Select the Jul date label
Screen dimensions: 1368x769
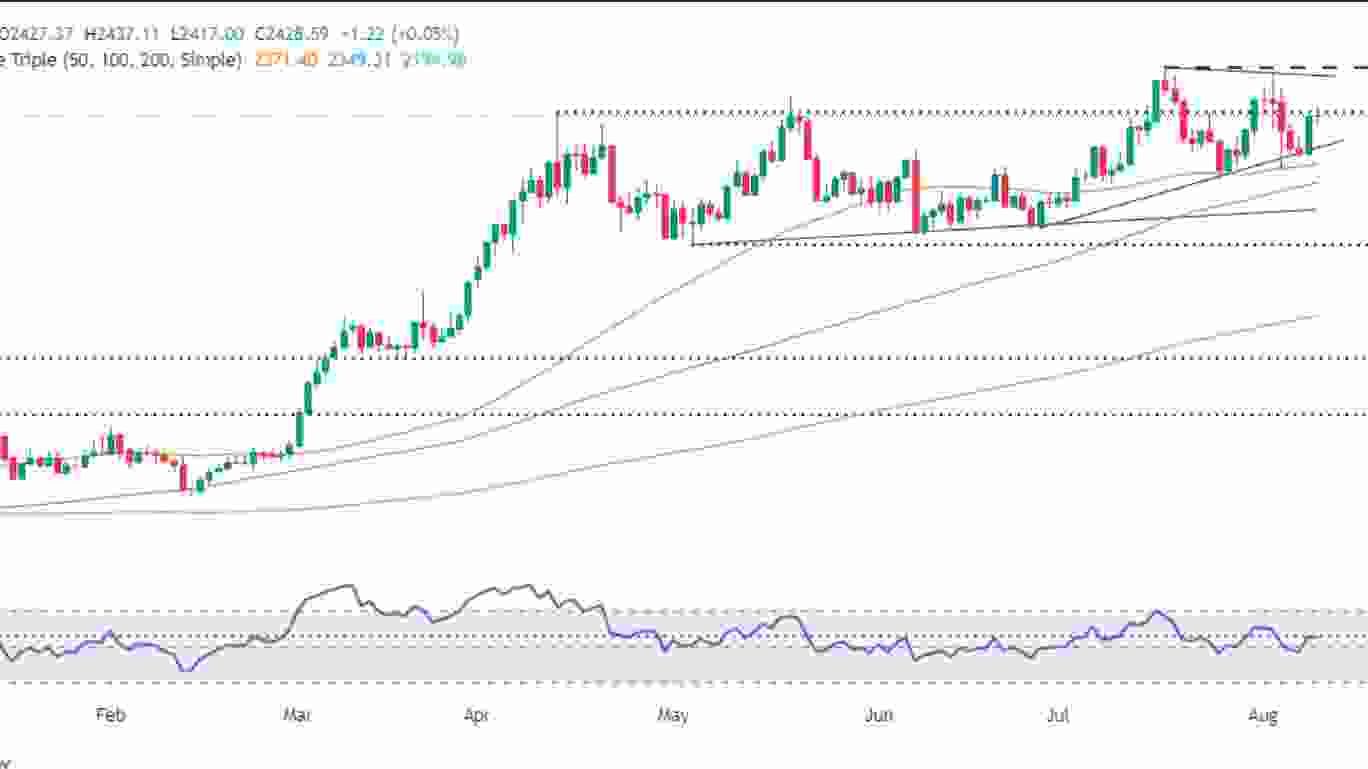pos(1057,716)
